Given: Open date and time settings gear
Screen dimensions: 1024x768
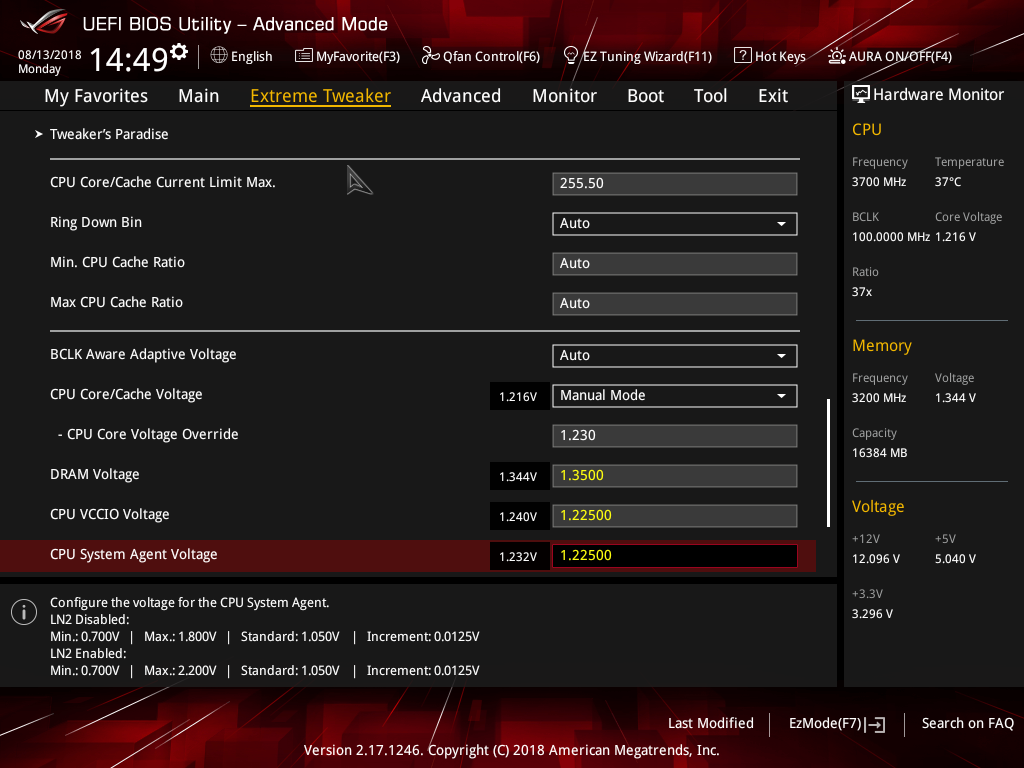Looking at the screenshot, I should coord(179,51).
